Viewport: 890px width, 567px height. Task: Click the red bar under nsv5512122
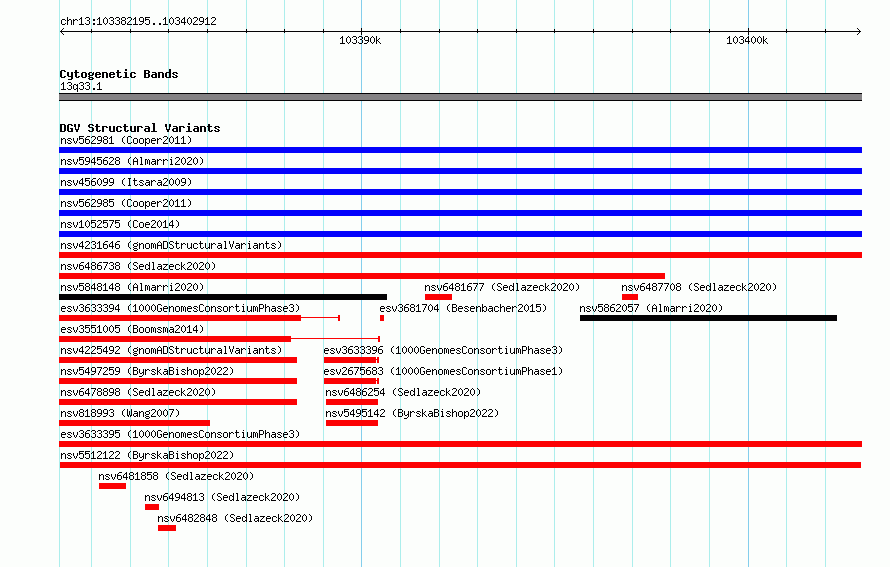tap(460, 465)
